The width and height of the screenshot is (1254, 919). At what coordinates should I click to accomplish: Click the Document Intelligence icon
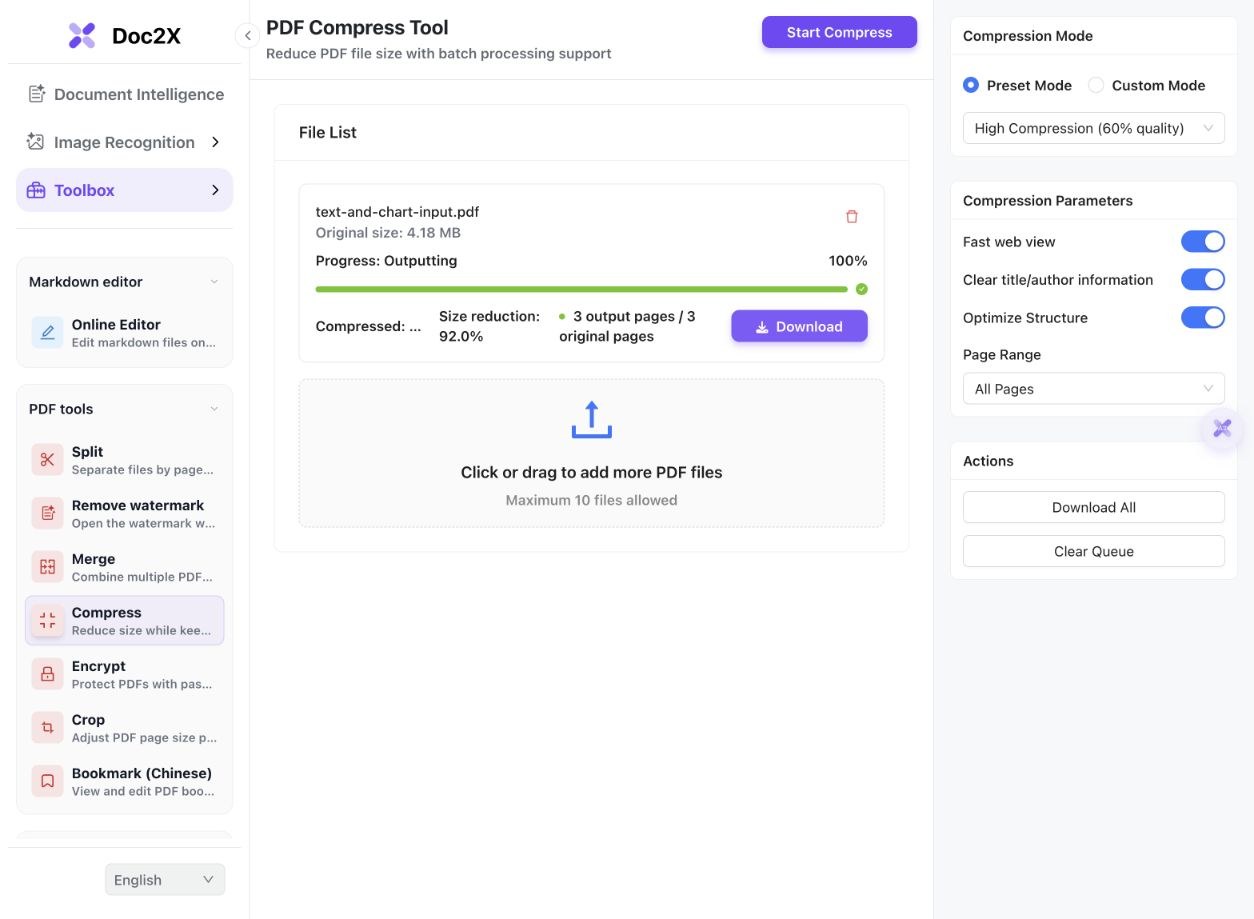[36, 94]
